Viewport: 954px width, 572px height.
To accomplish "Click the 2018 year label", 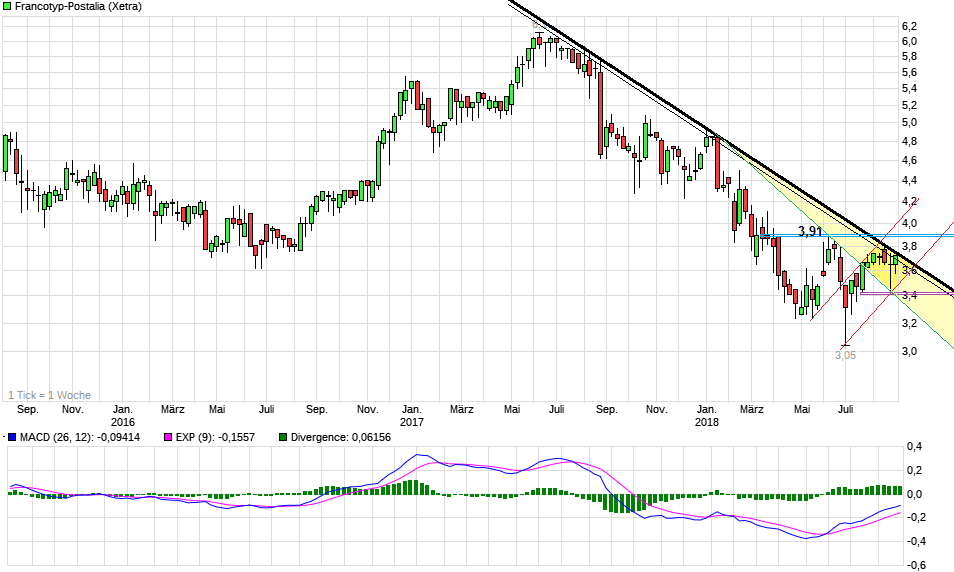I will [706, 422].
